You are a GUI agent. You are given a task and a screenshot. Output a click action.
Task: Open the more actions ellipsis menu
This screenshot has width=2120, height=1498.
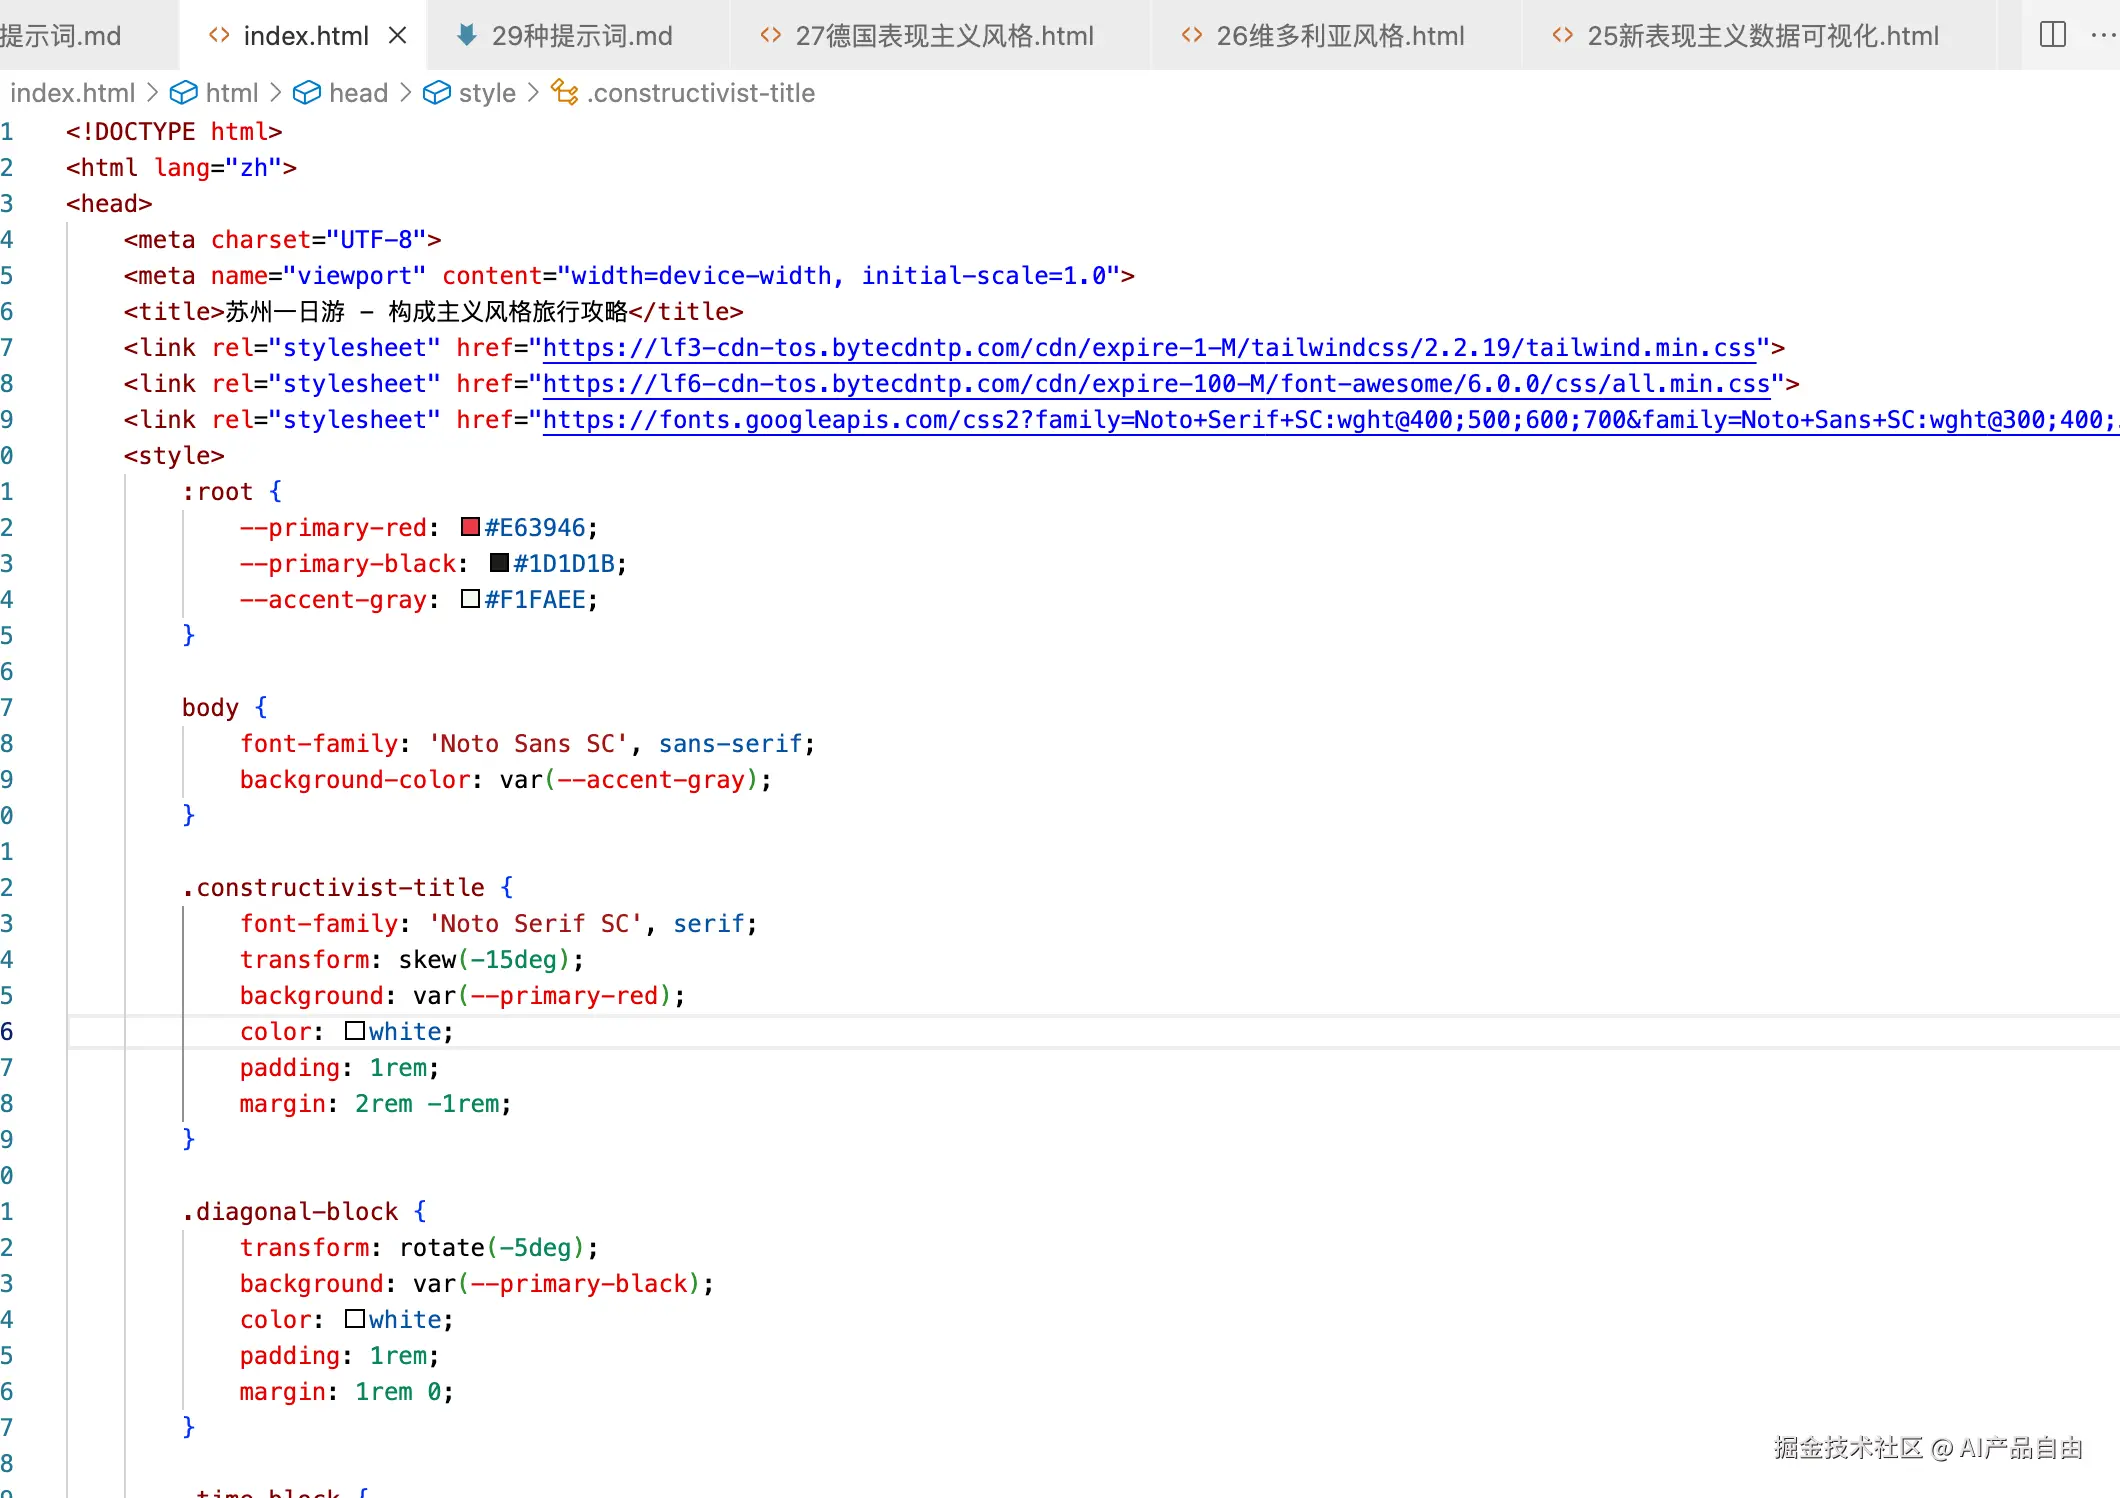click(2102, 35)
